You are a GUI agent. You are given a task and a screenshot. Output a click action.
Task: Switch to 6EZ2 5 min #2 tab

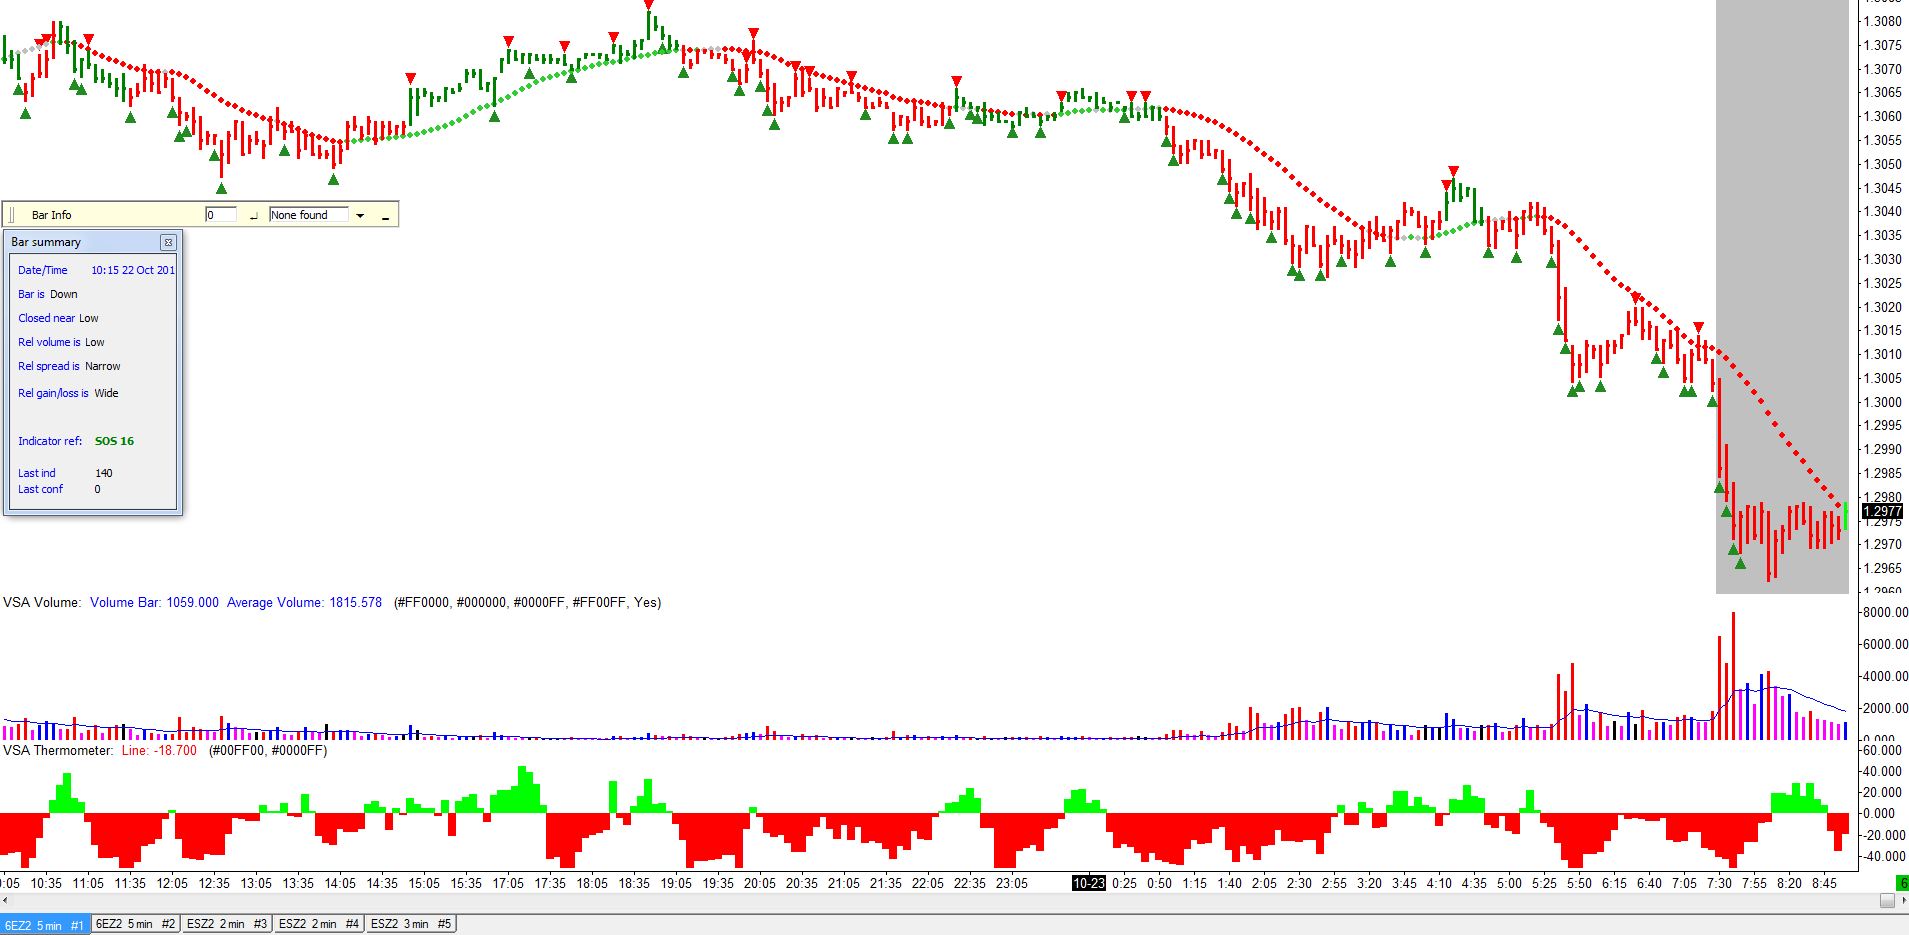136,924
